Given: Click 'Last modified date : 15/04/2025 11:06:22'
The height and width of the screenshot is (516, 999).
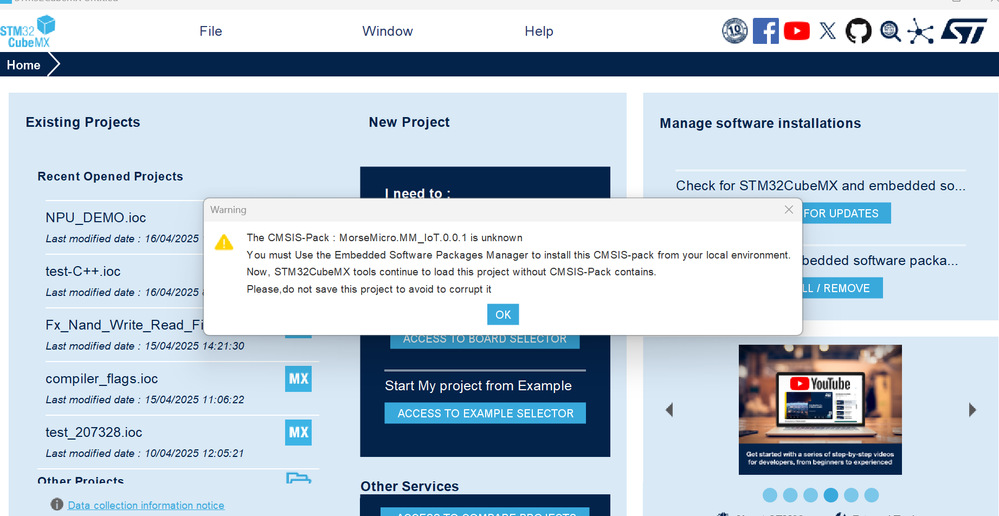Looking at the screenshot, I should point(145,400).
